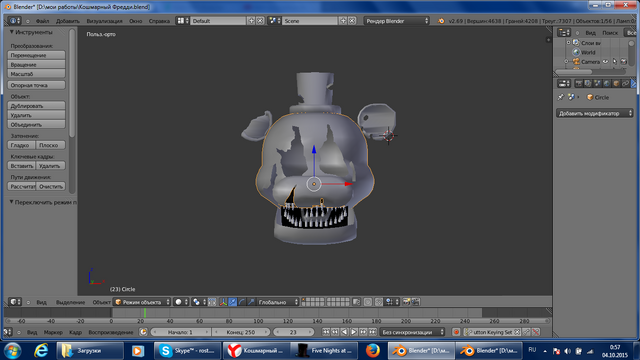
Task: Pin the properties context with pushpin
Action: (561, 97)
